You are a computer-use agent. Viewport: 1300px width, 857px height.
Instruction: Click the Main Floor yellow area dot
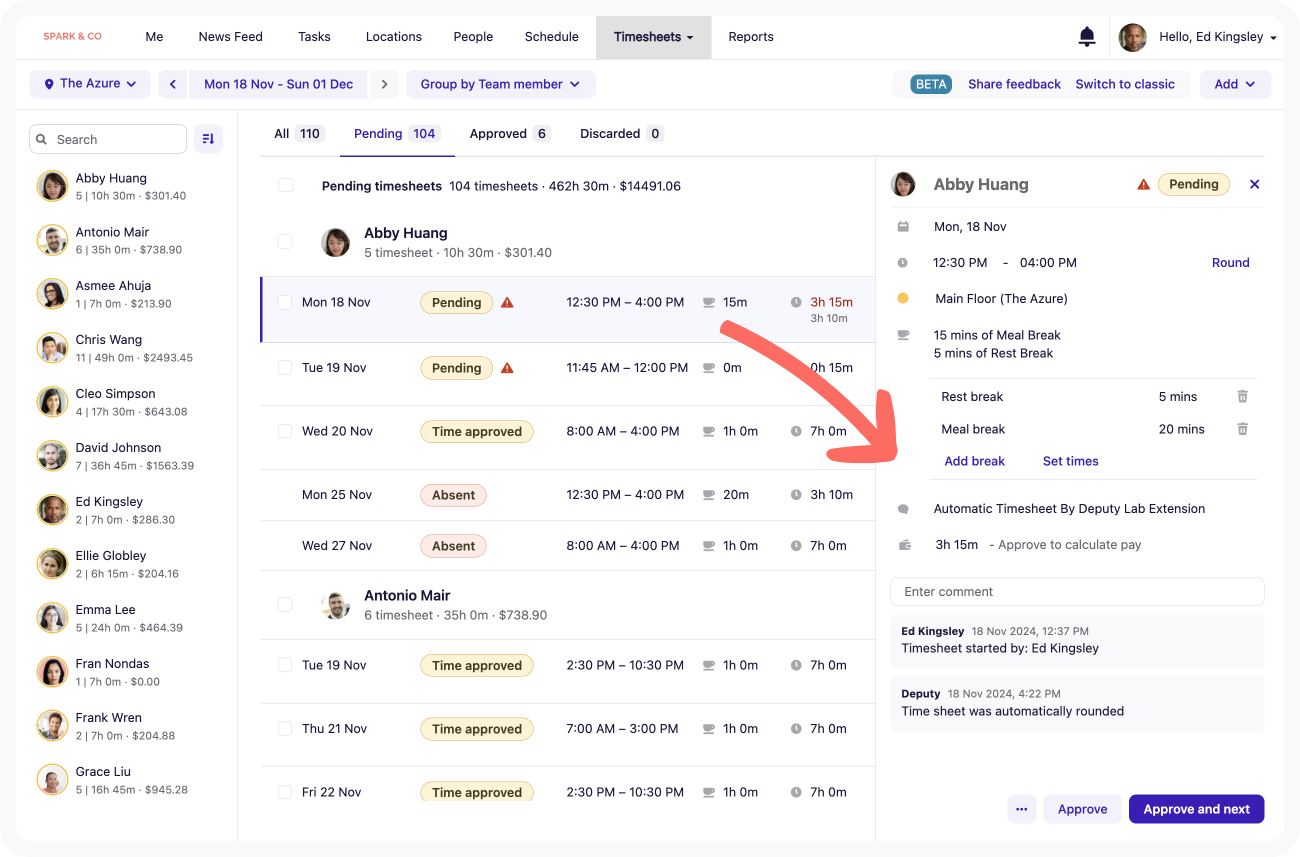tap(903, 298)
